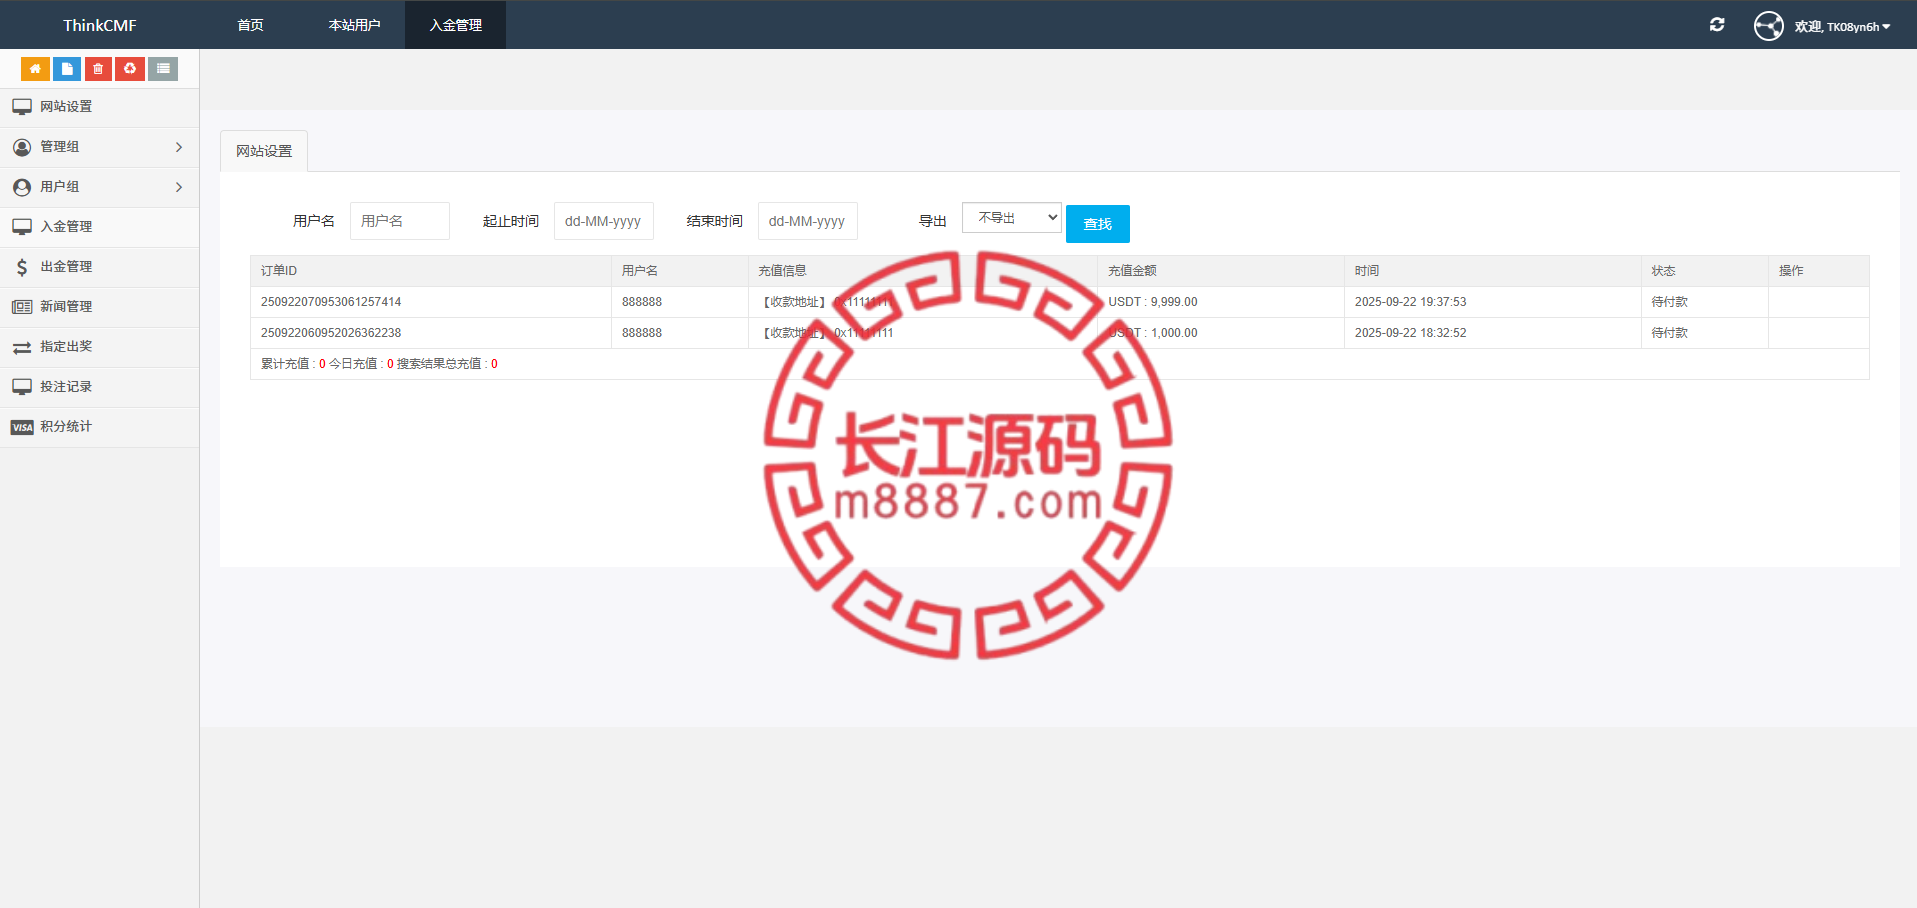Click the user icon beside 用户组
This screenshot has width=1917, height=908.
coord(22,187)
